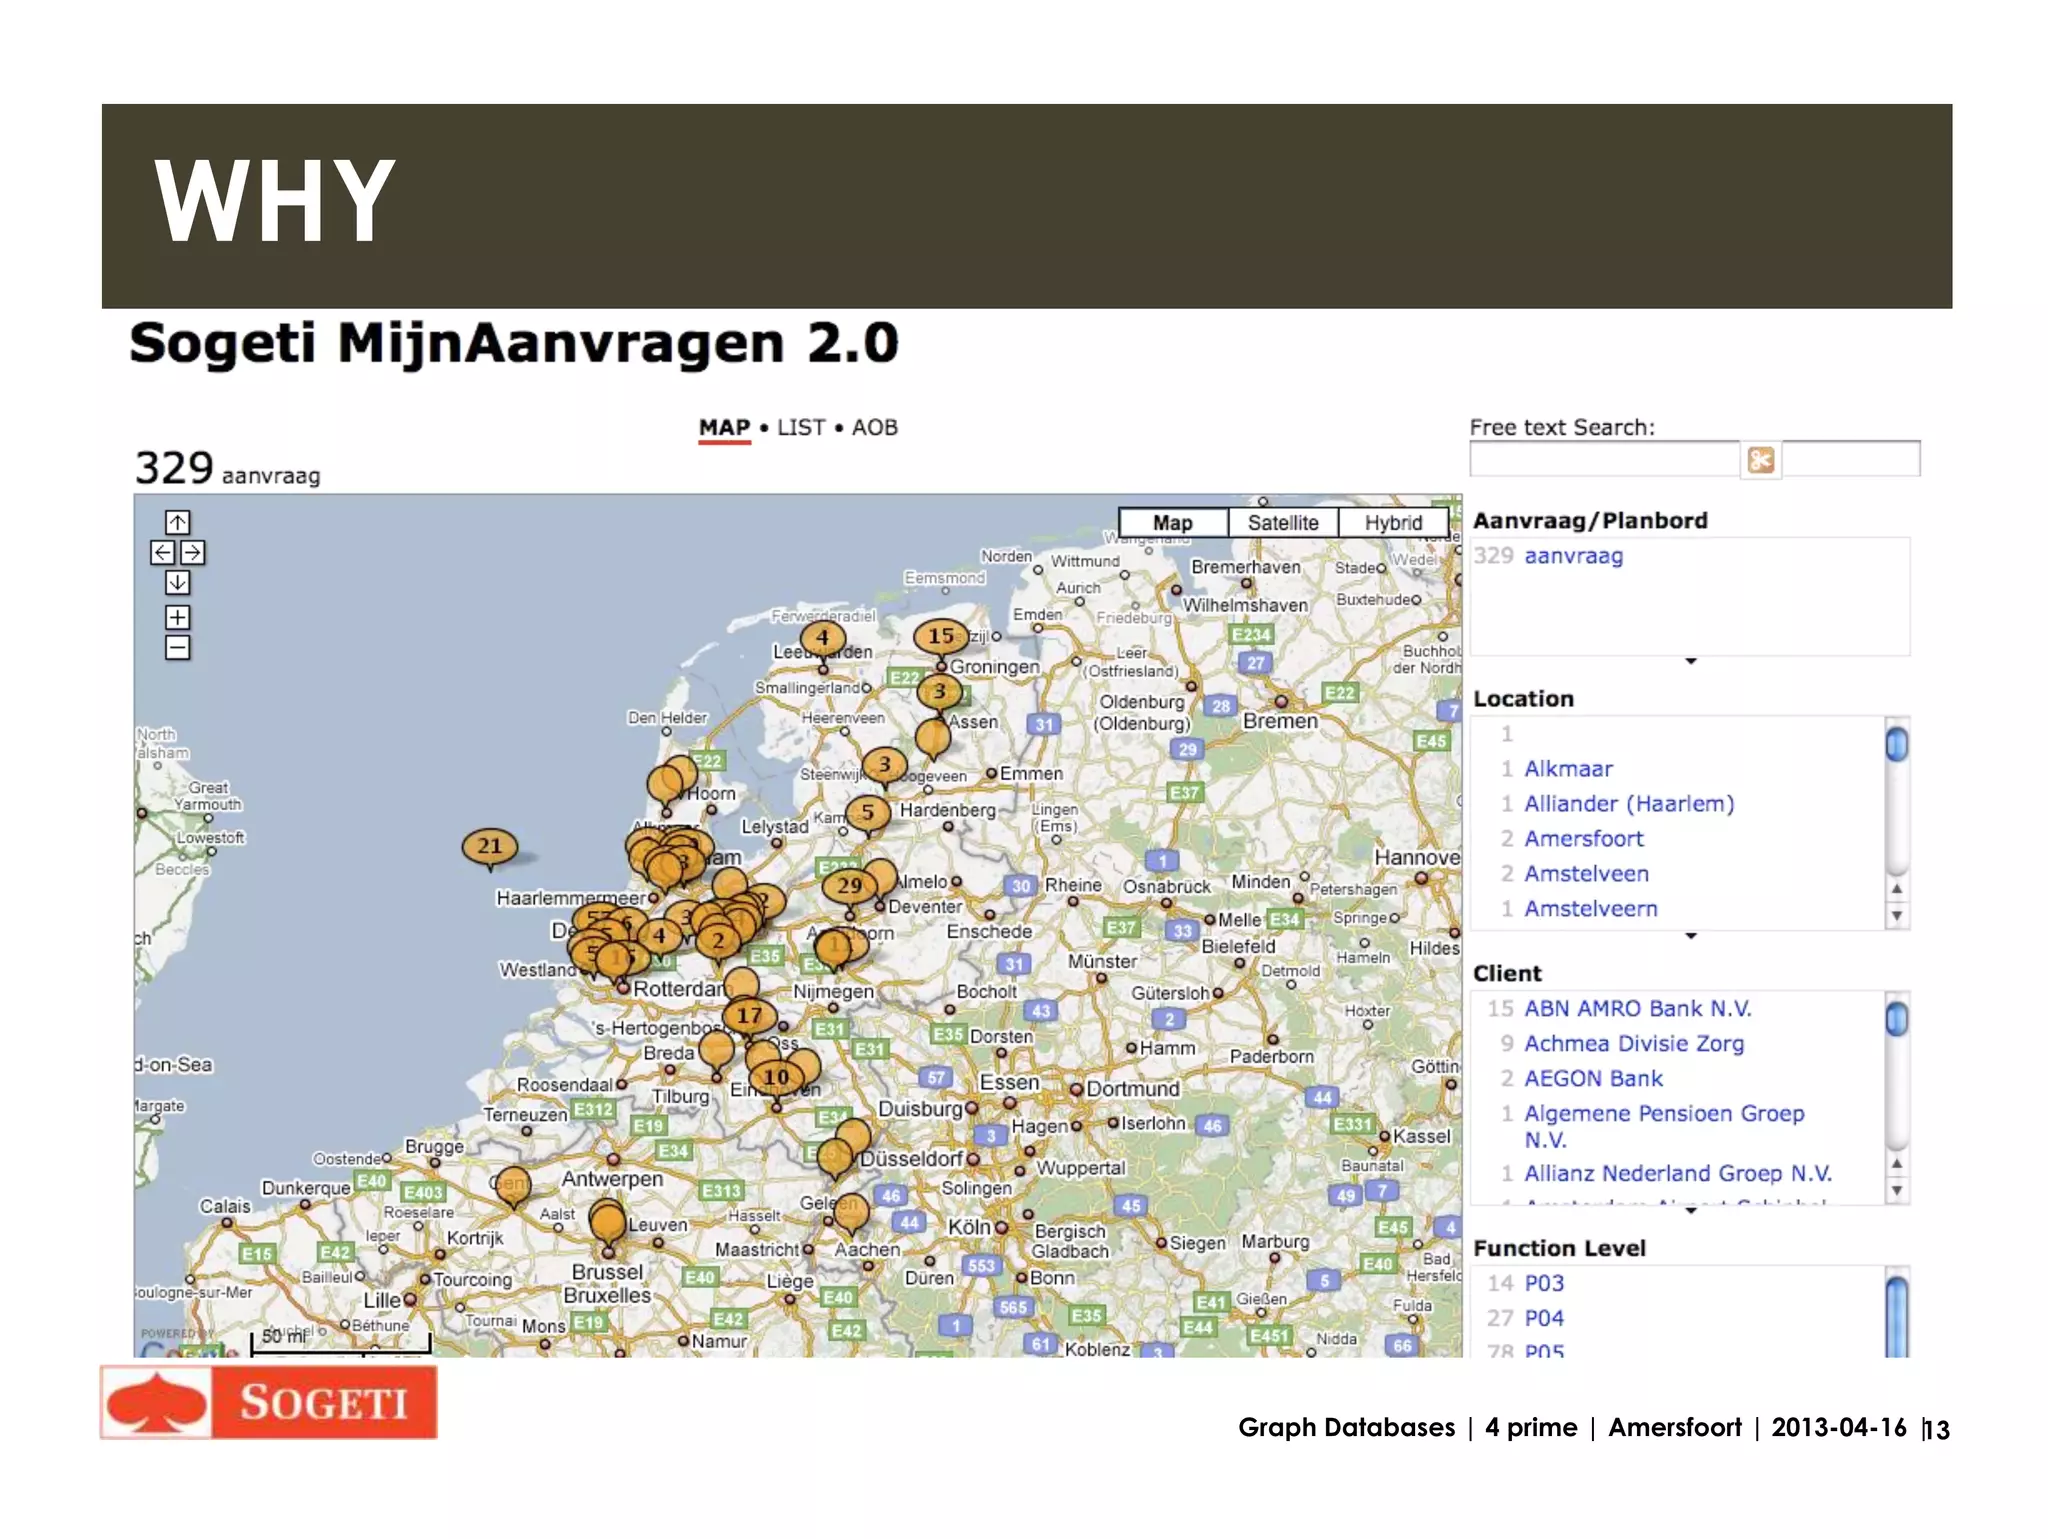2048x1539 pixels.
Task: Filter client by Algemene Pensioen Groep N.V.
Action: click(x=1664, y=1127)
